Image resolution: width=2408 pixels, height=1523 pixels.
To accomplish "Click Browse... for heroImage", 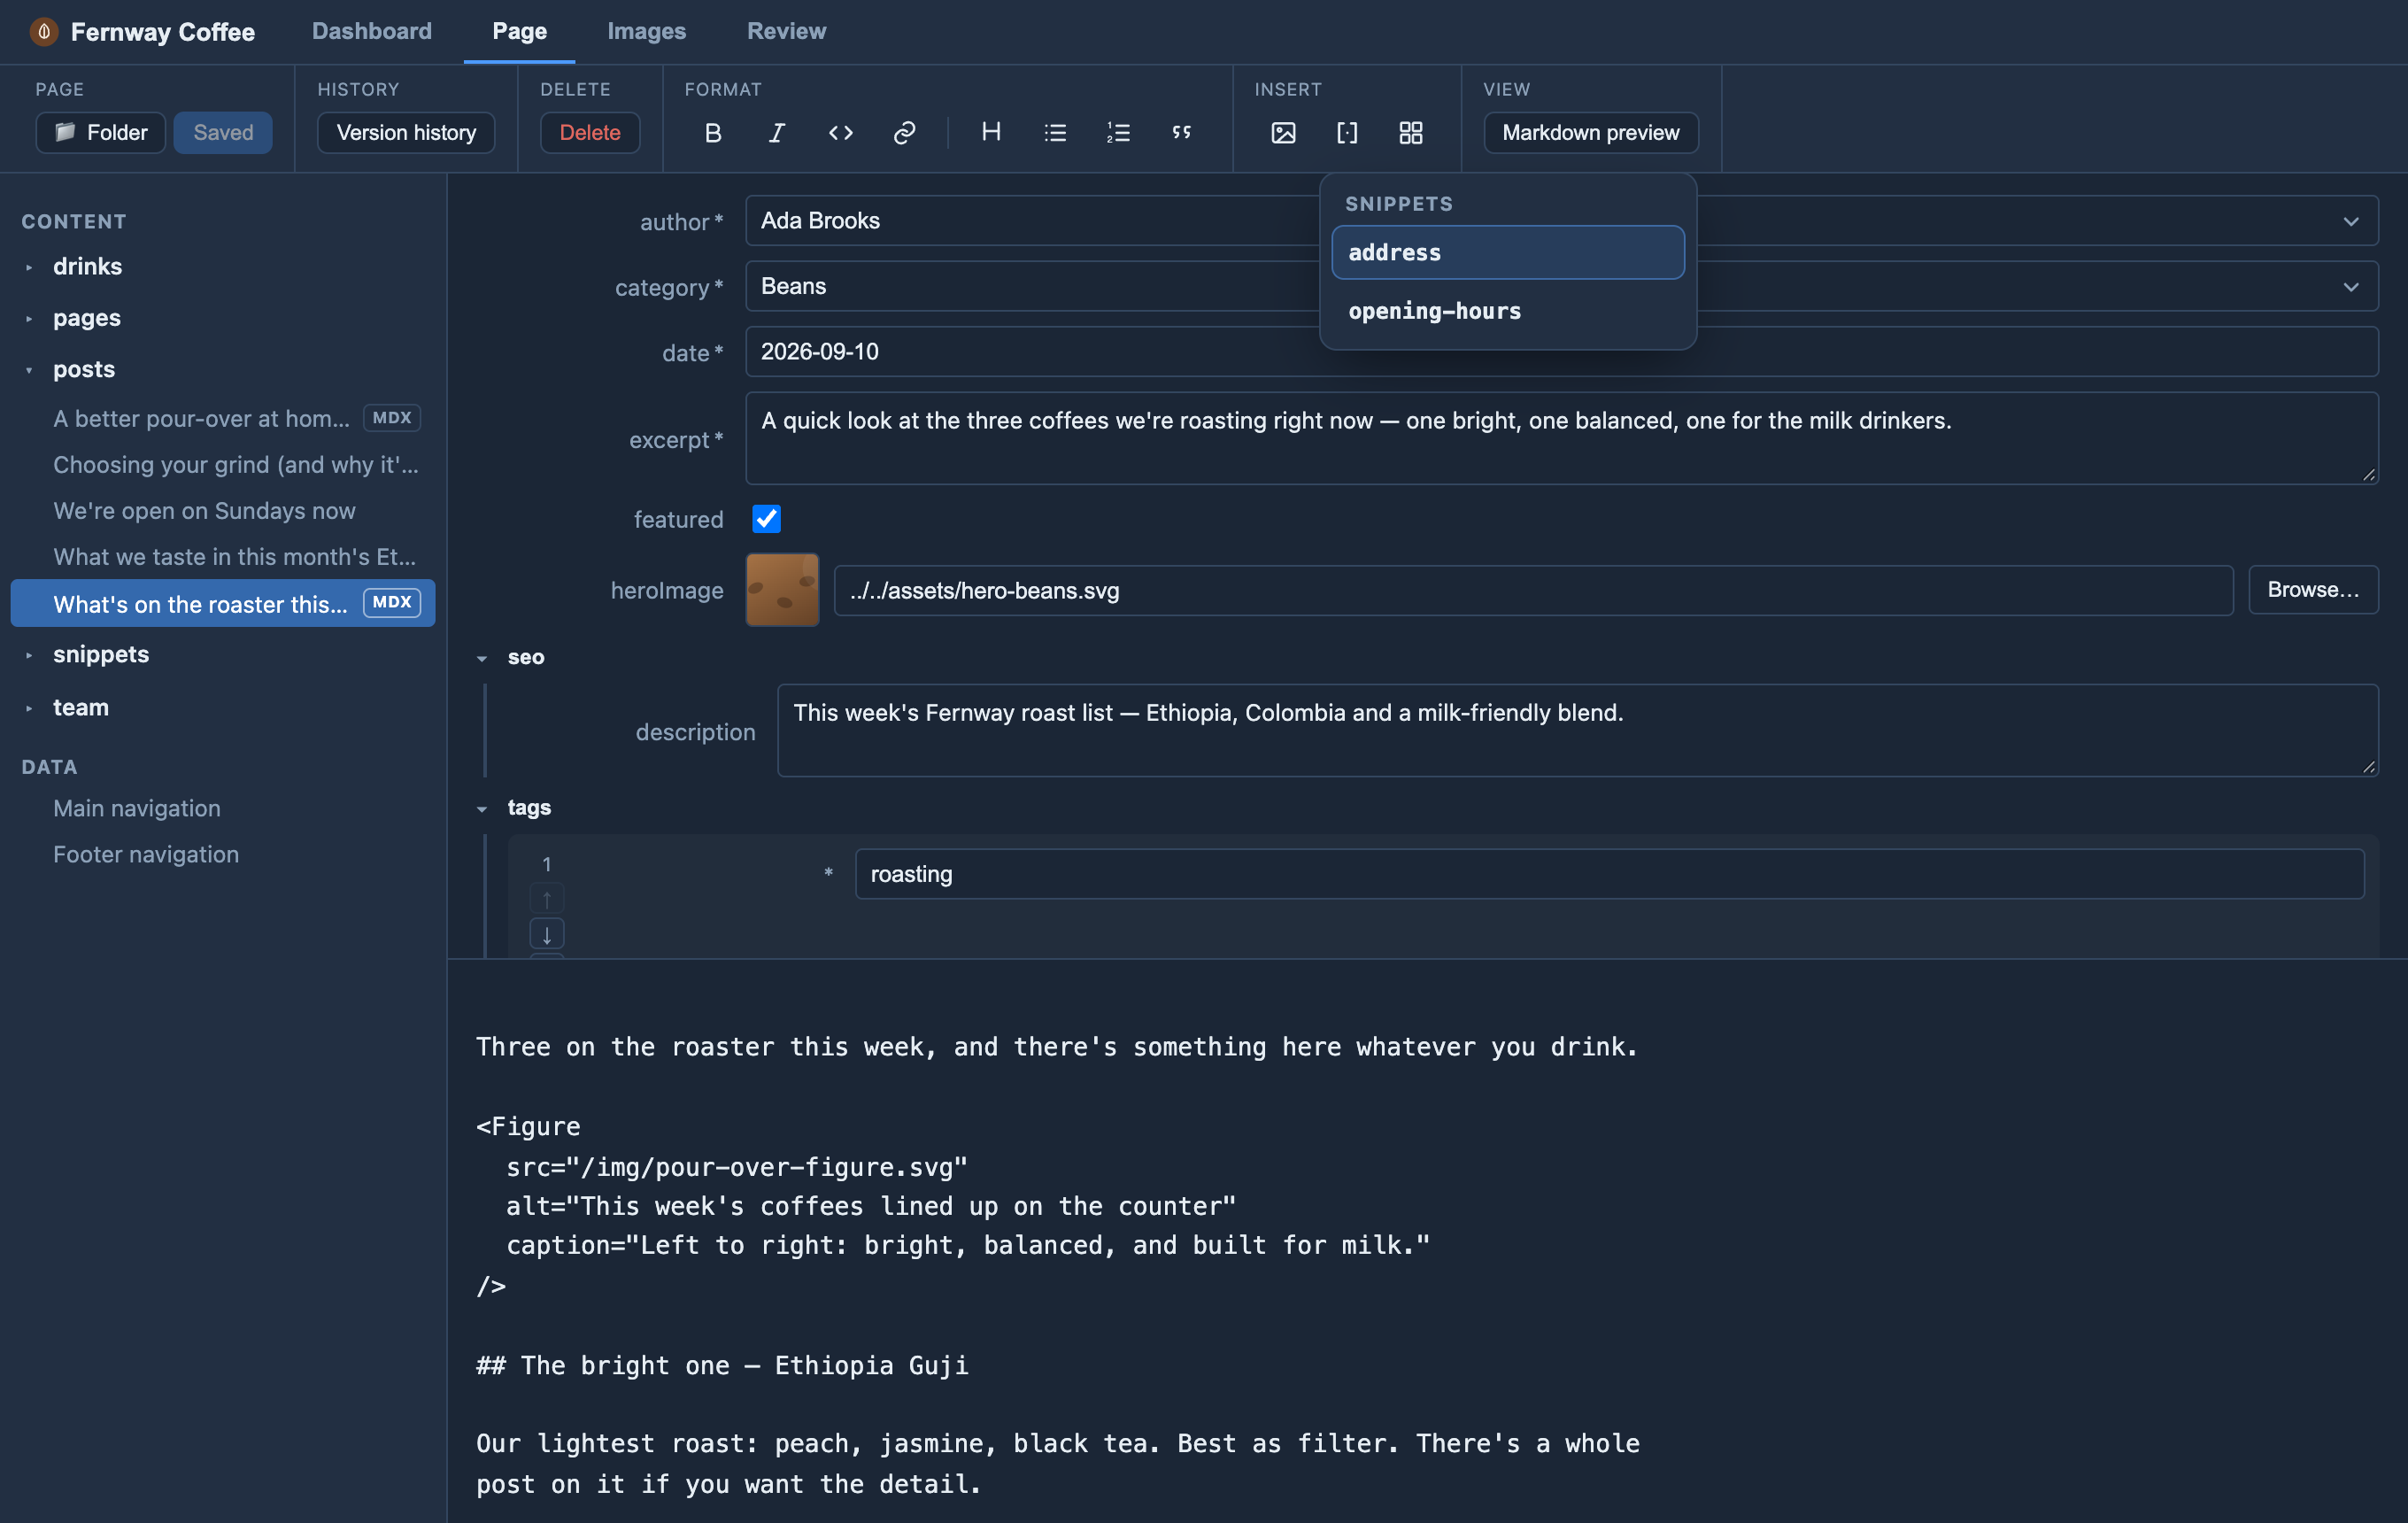I will (x=2312, y=590).
